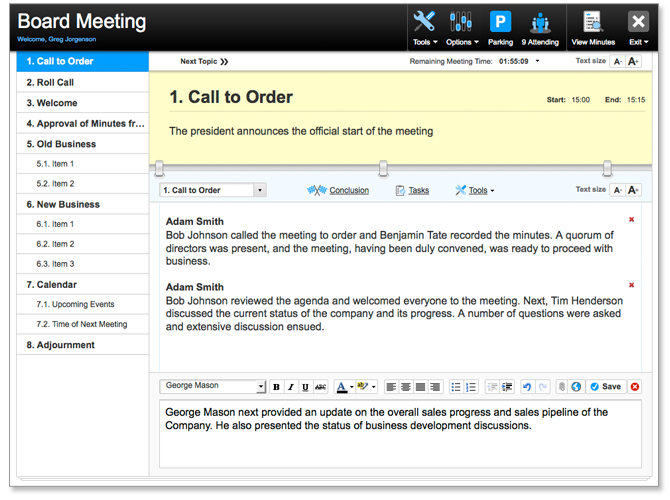Image resolution: width=670 pixels, height=500 pixels.
Task: Open the George Mason speaker dropdown
Action: [261, 387]
